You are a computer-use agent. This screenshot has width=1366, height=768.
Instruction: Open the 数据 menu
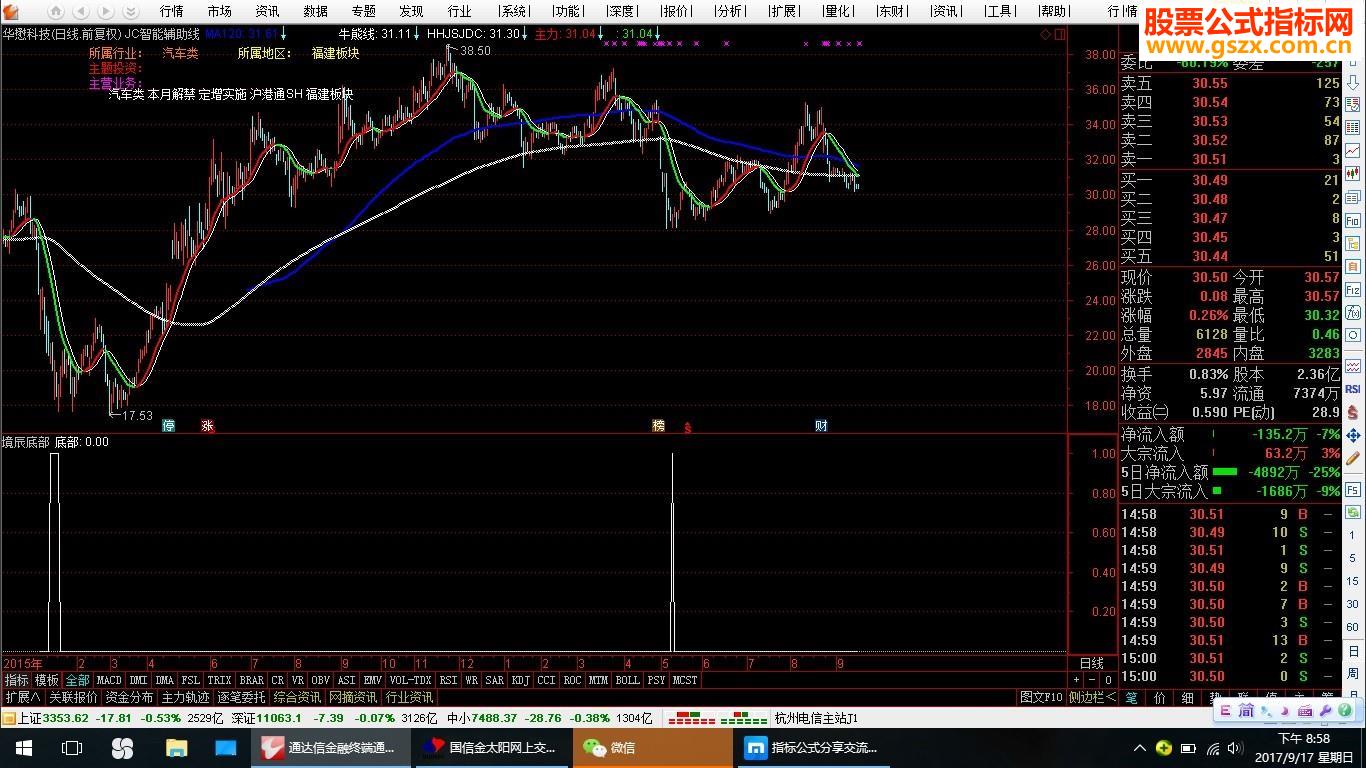tap(315, 11)
